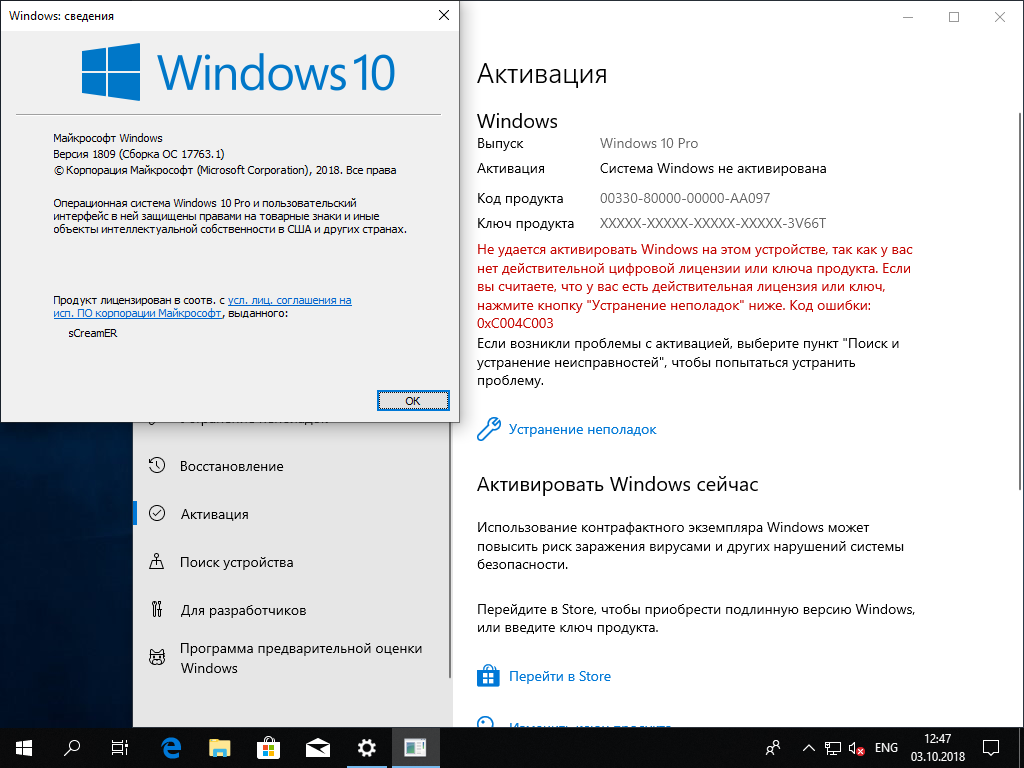
Task: Click the Windows 10 logo in dialog
Action: click(239, 72)
